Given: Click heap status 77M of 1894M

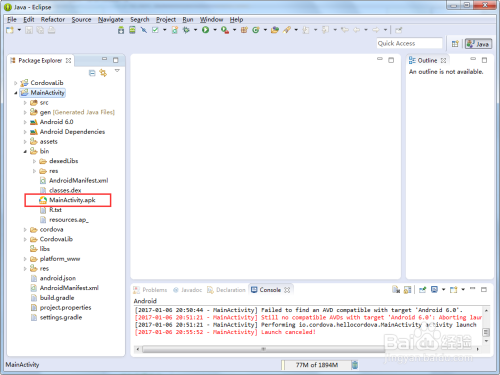Looking at the screenshot, I should (317, 365).
